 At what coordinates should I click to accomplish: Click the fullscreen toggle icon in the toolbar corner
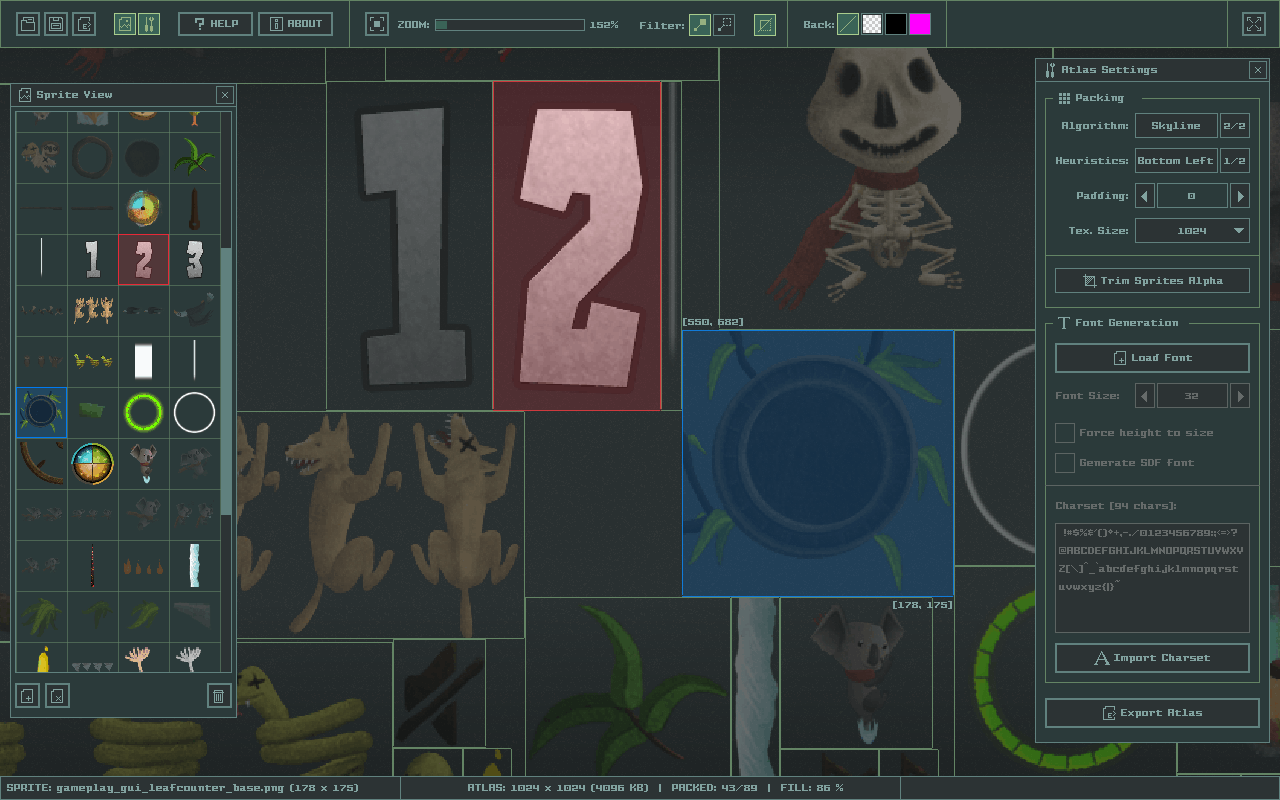1254,24
